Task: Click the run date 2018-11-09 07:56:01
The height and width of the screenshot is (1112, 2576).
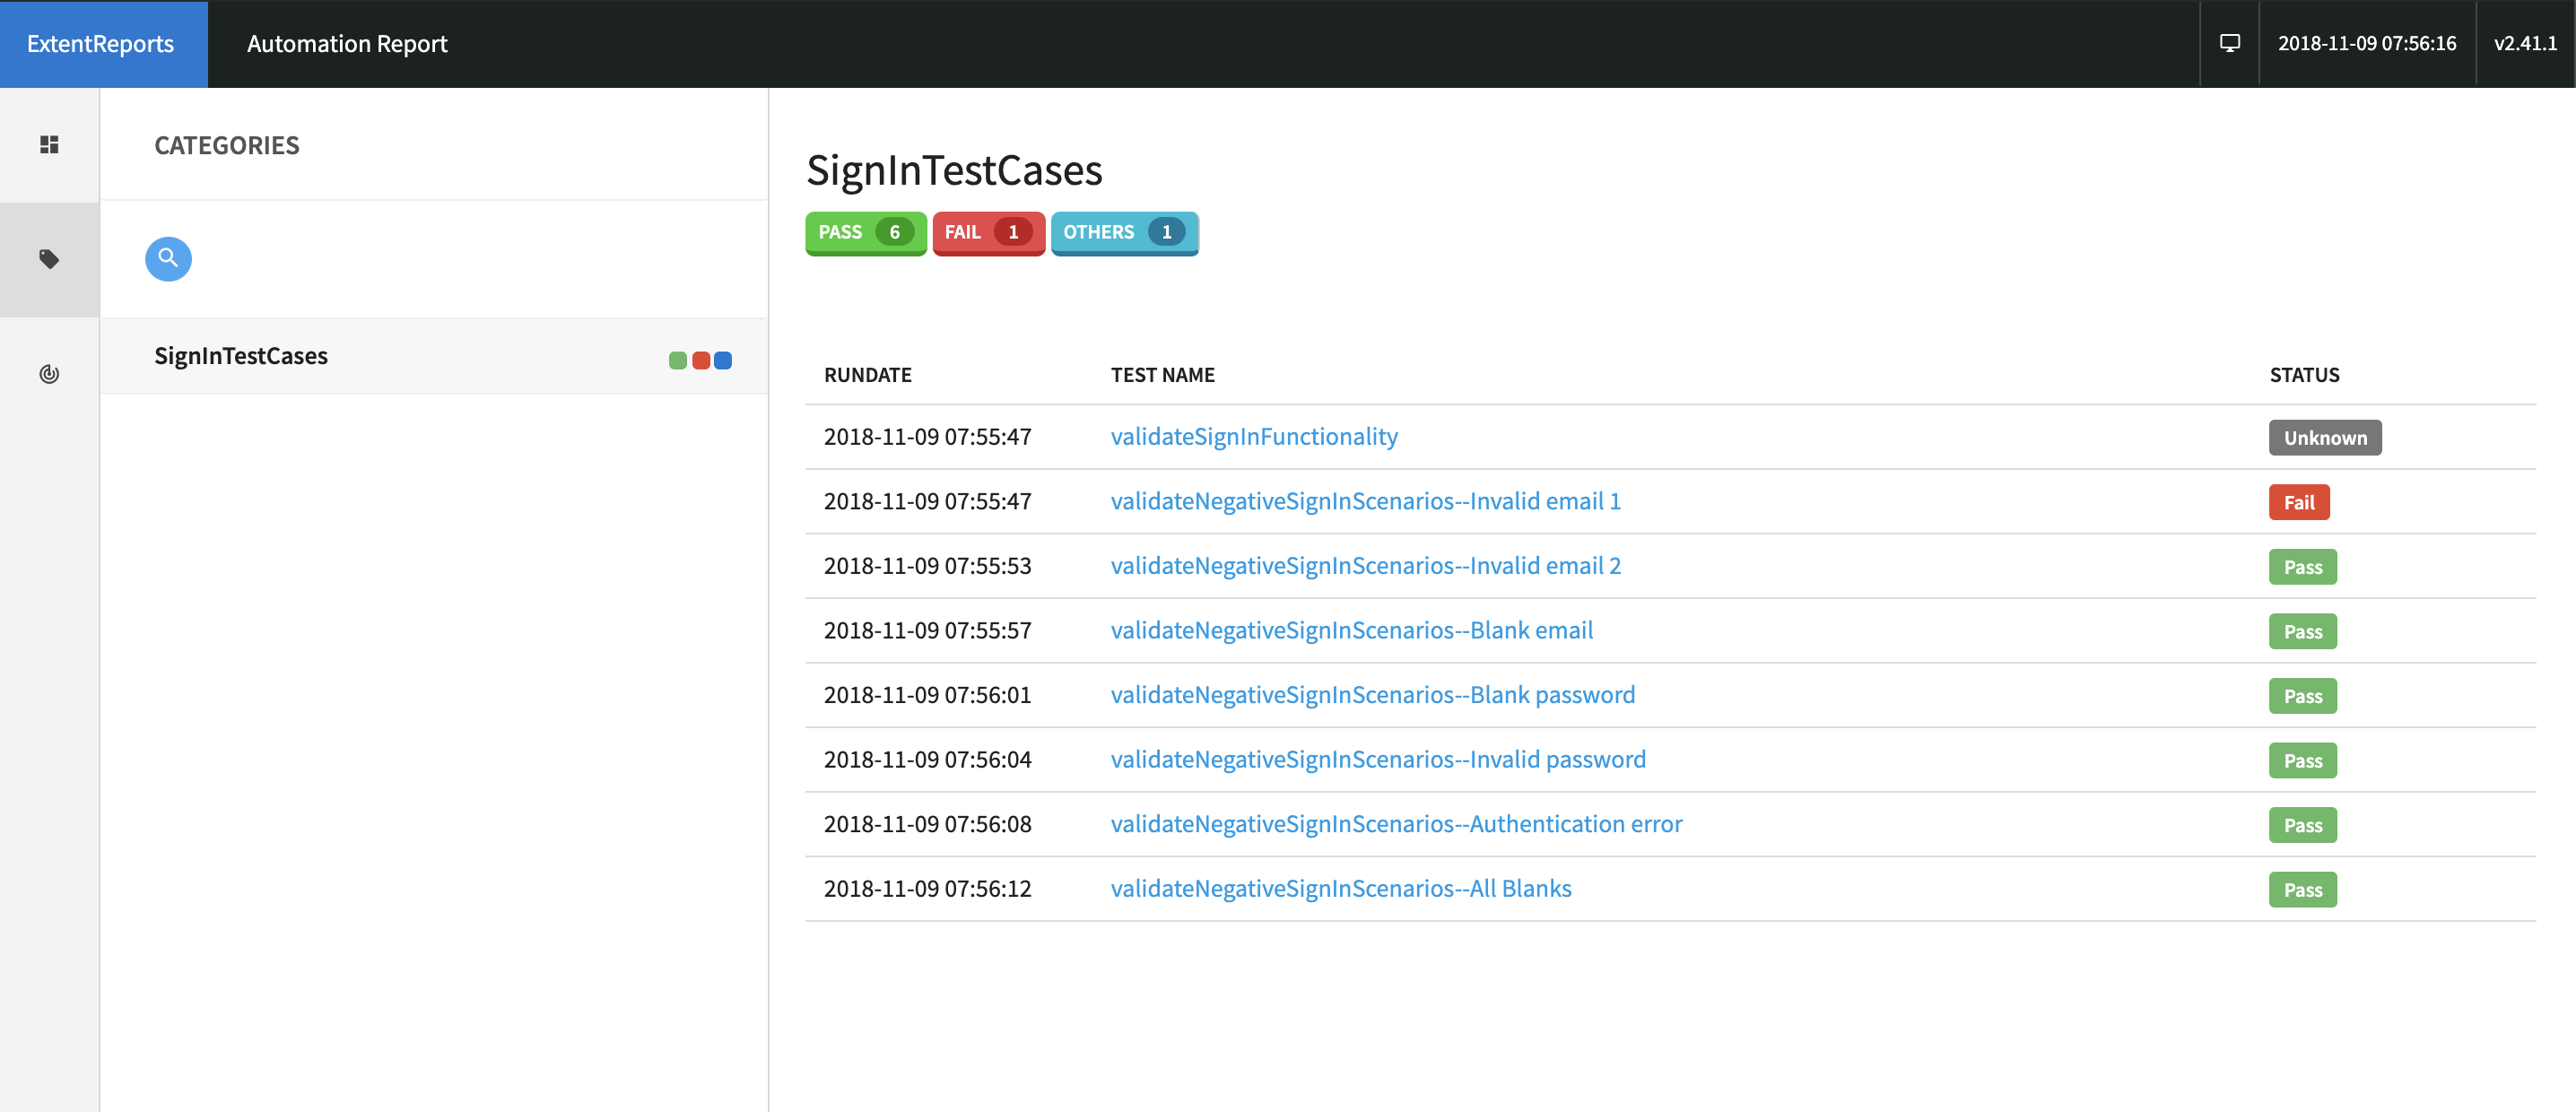Action: click(927, 695)
